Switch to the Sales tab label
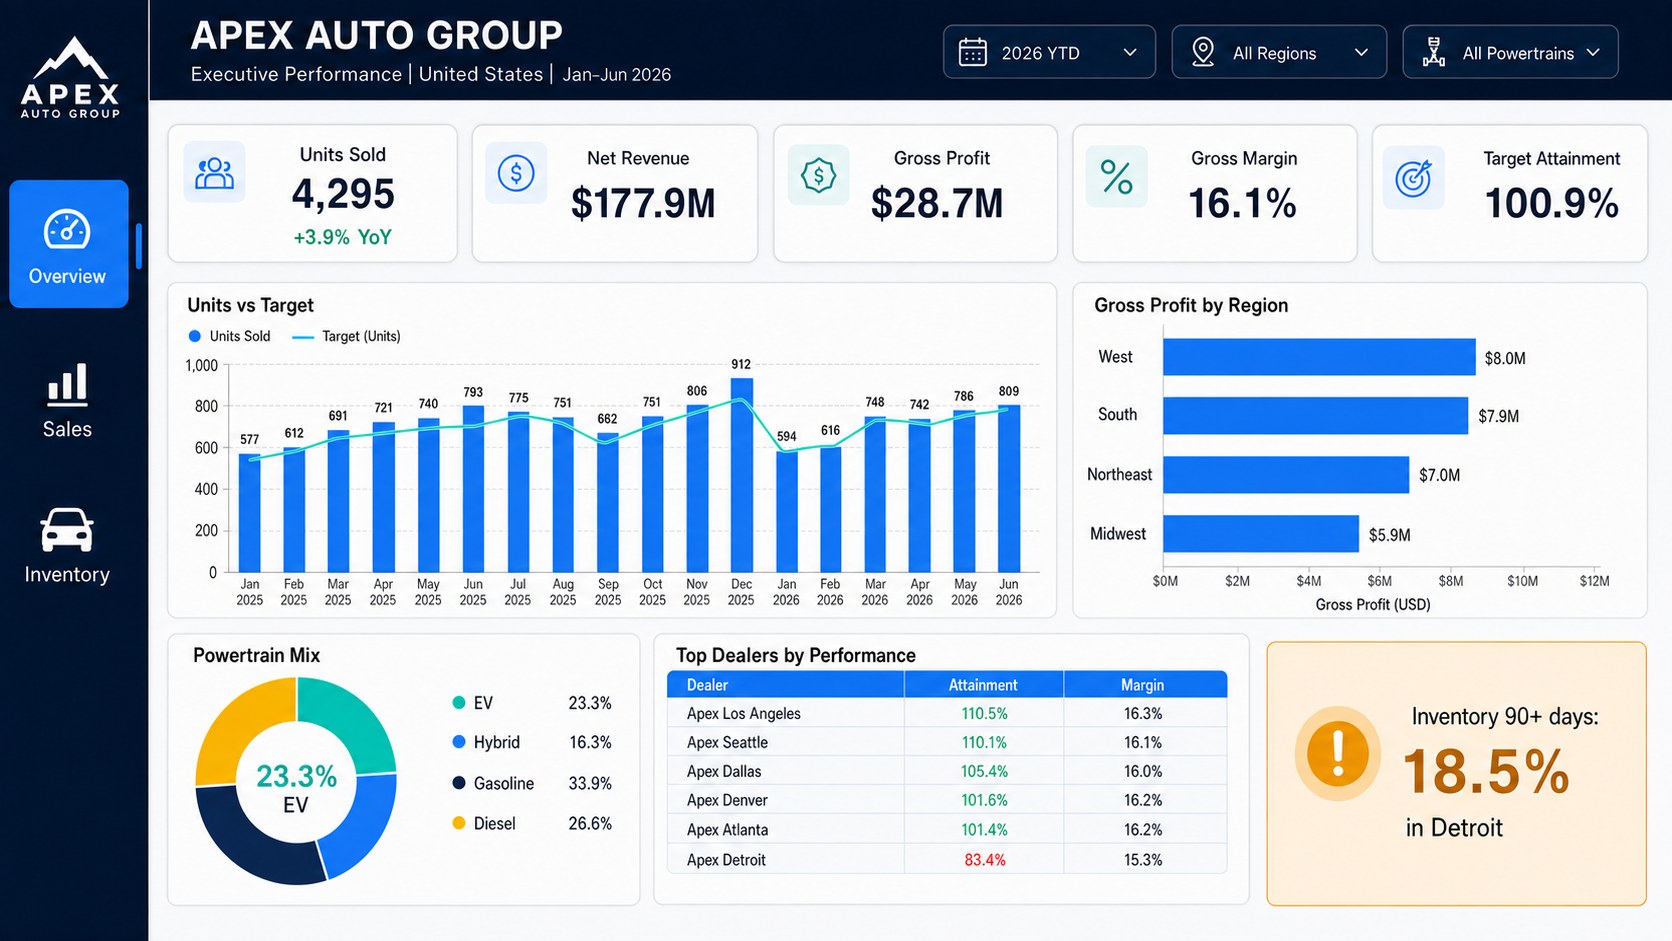This screenshot has height=941, width=1672. click(67, 429)
